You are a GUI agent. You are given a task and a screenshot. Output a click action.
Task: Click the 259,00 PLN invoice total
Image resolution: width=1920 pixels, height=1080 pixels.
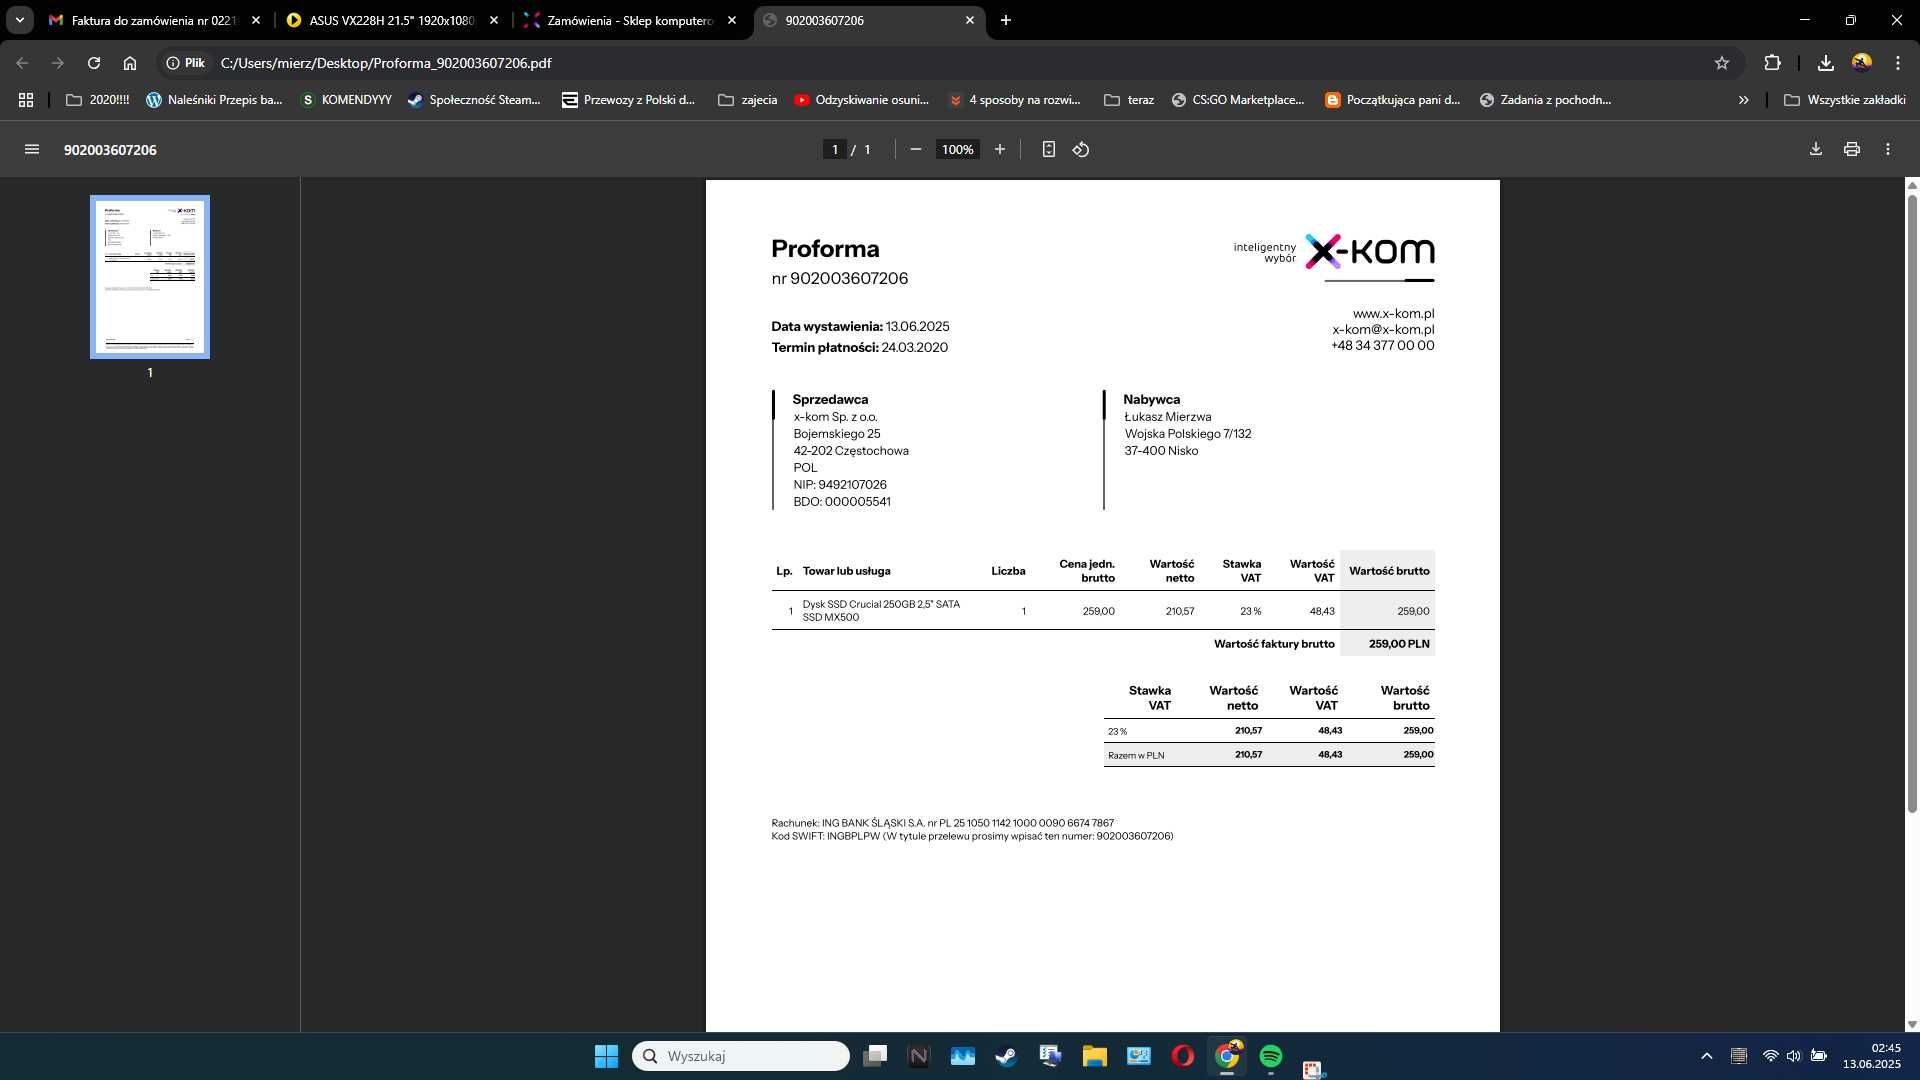coord(1399,644)
